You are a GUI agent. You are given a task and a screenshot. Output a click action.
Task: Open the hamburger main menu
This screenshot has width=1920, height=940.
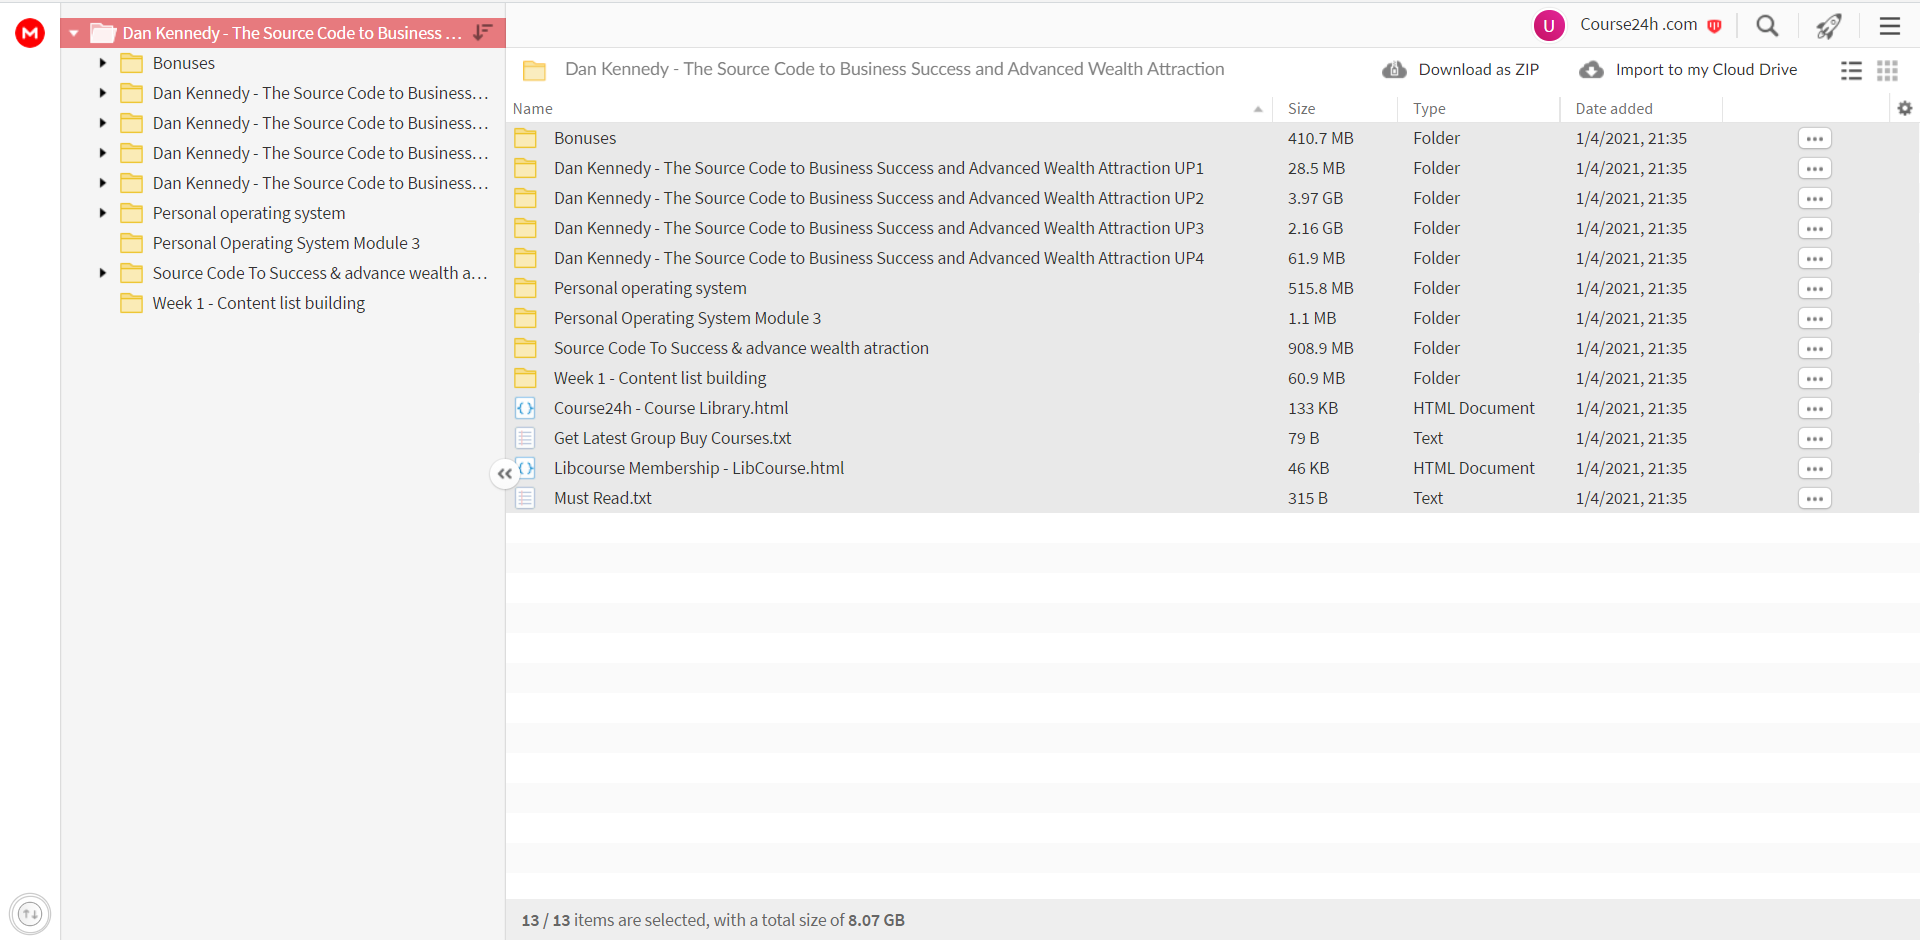[1889, 26]
